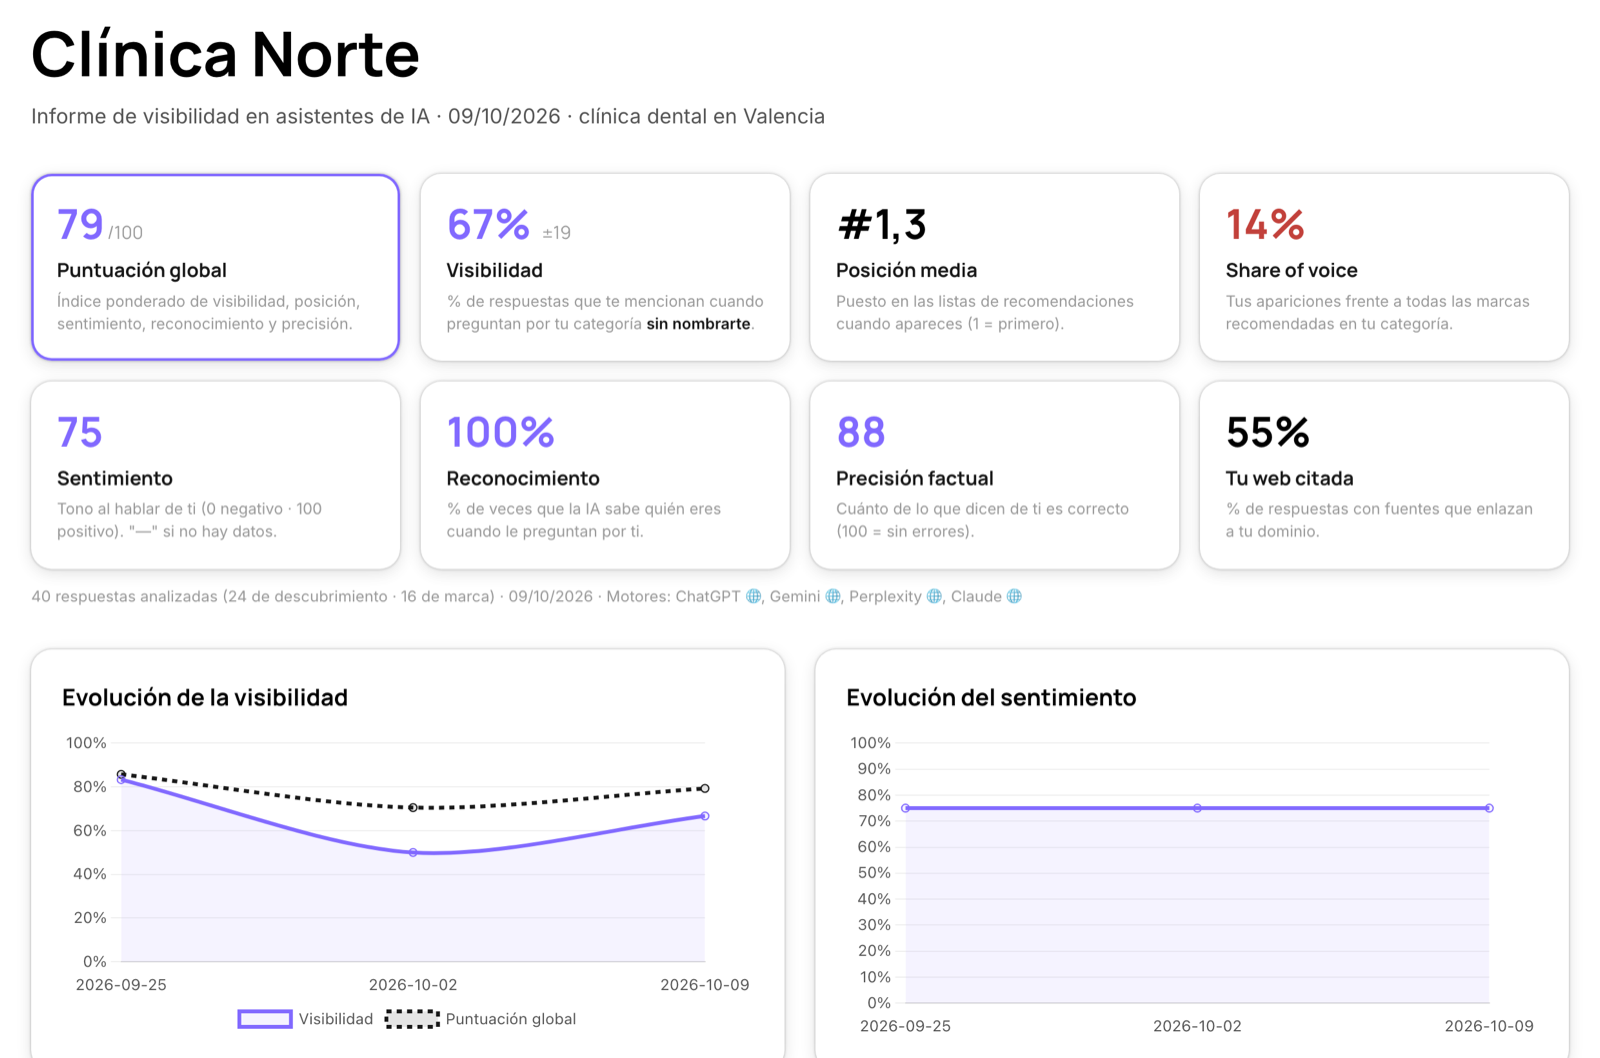
Task: Click the subtitle 'Informe de visibilidad en asistentes de IA'
Action: [x=230, y=116]
